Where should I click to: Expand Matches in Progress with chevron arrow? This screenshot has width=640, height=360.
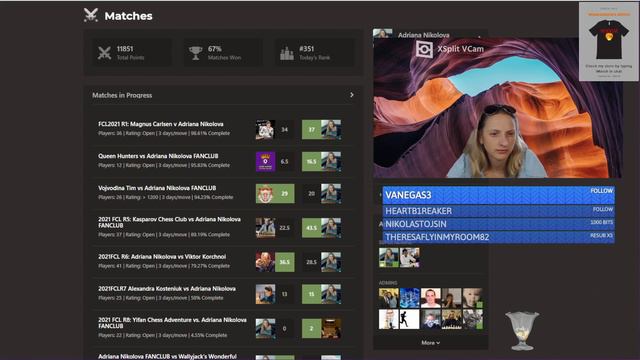tap(351, 95)
